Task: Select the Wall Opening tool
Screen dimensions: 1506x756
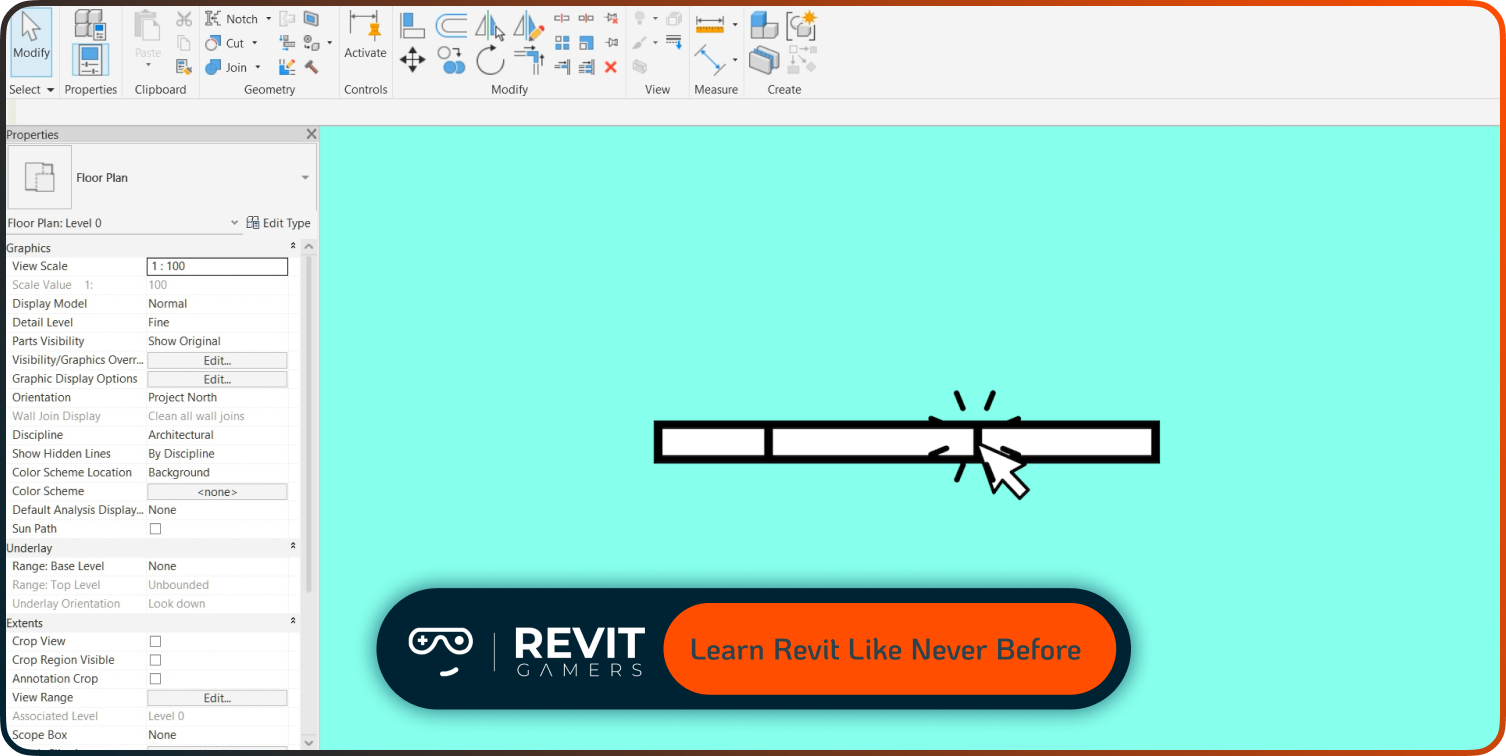Action: 311,19
